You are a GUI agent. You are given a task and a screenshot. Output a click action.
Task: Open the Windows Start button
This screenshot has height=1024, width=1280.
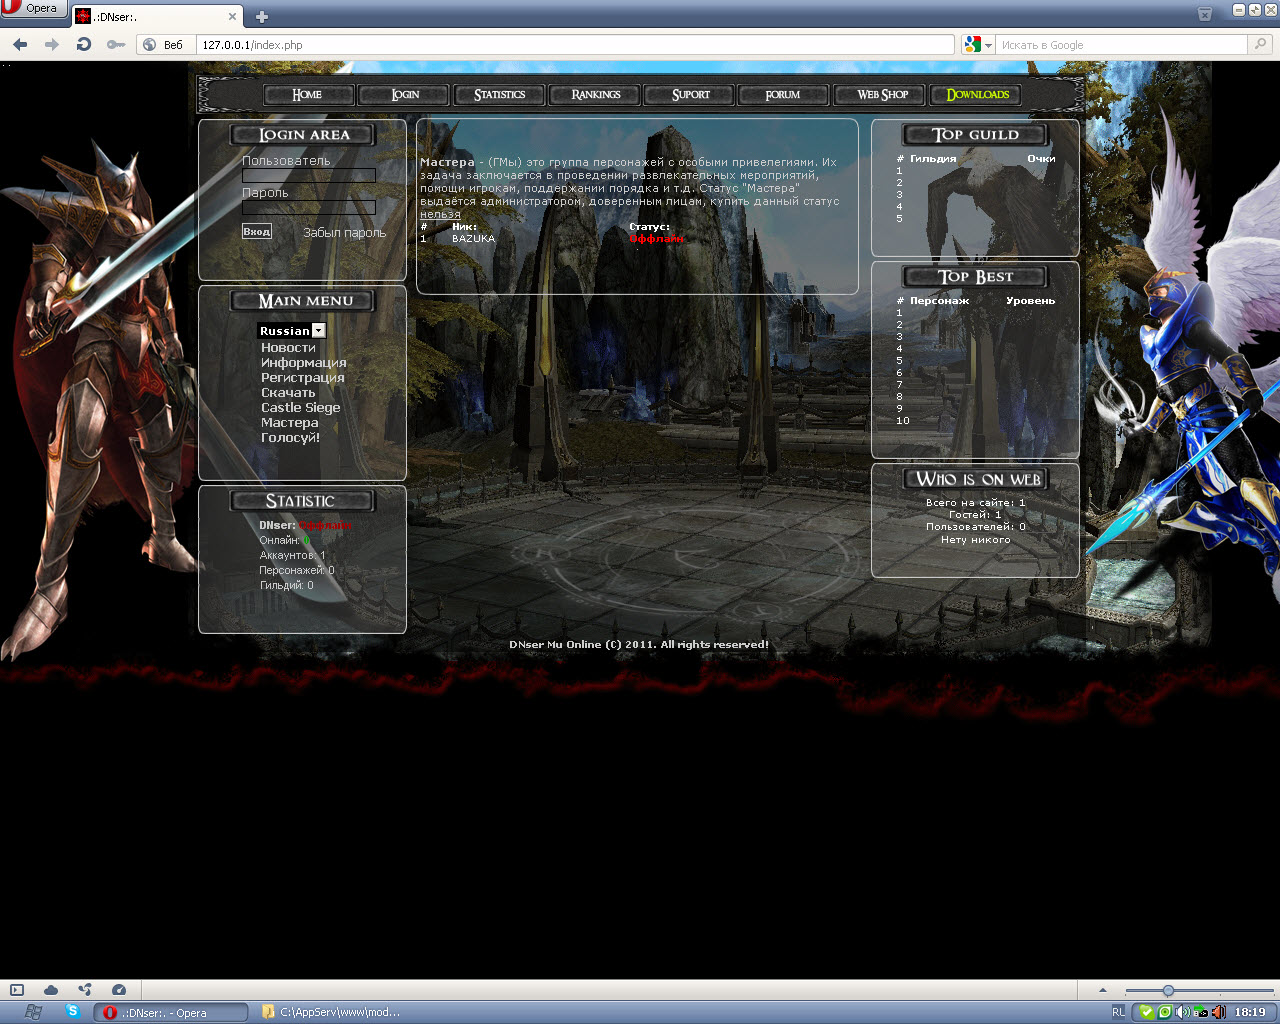(33, 1012)
